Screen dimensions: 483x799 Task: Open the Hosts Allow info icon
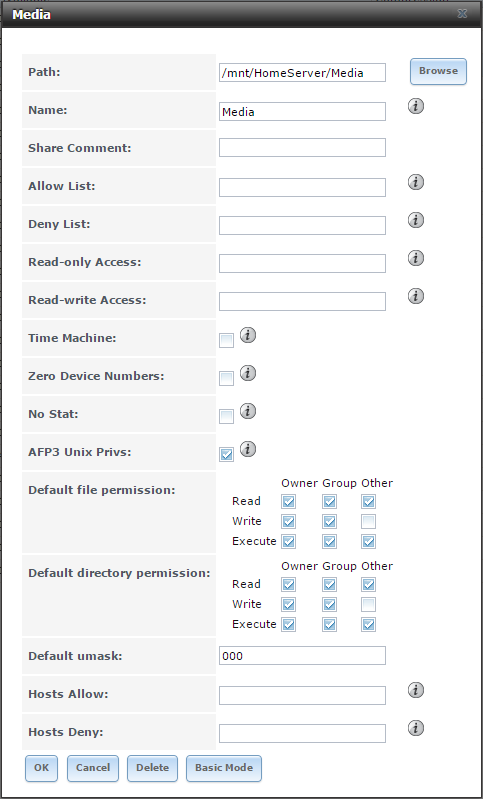[416, 690]
